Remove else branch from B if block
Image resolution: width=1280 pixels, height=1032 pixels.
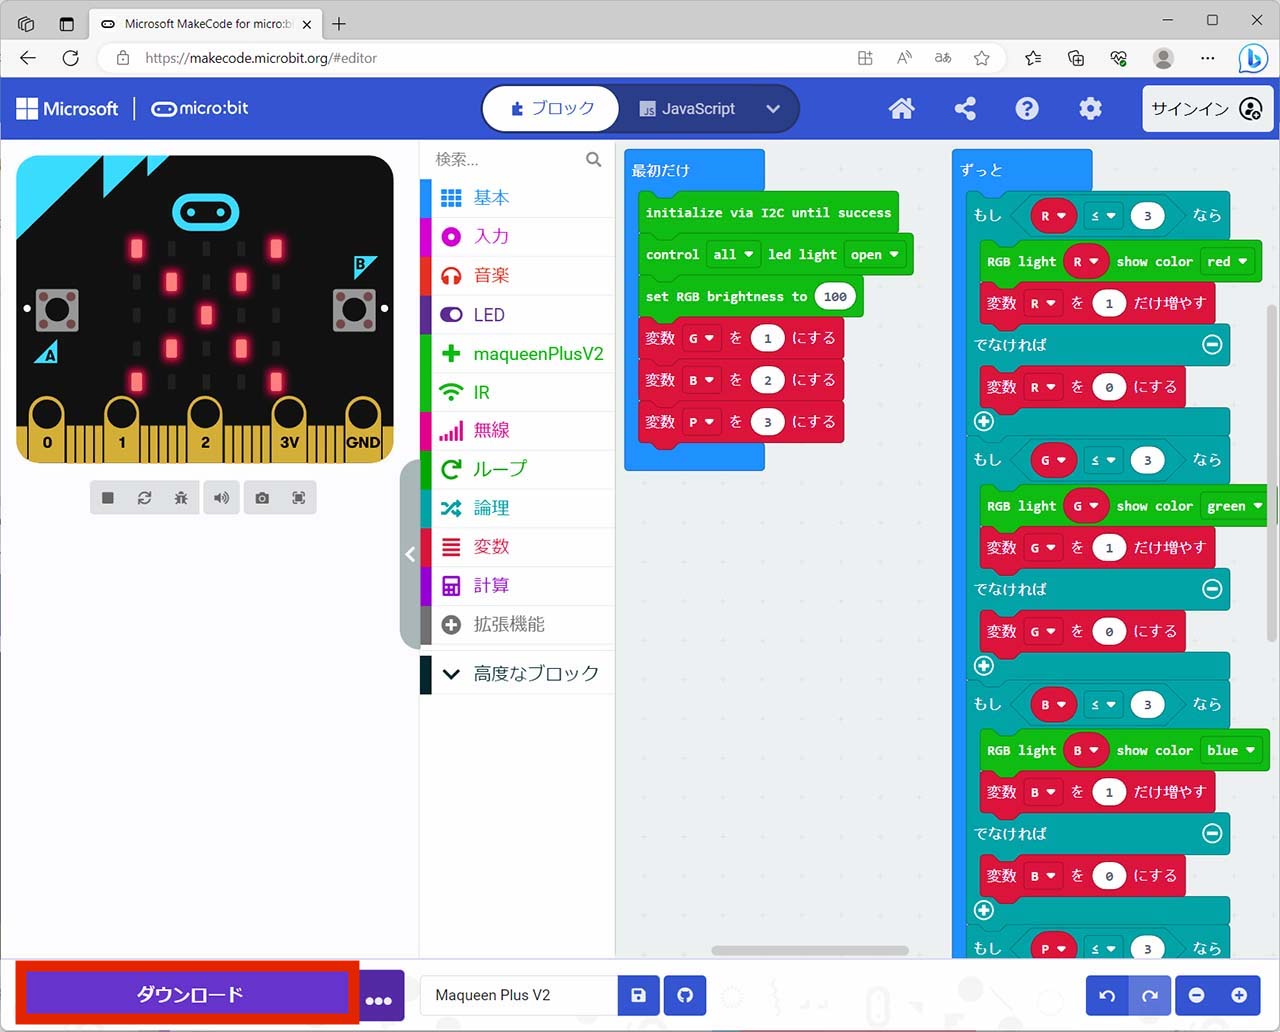coord(1212,833)
